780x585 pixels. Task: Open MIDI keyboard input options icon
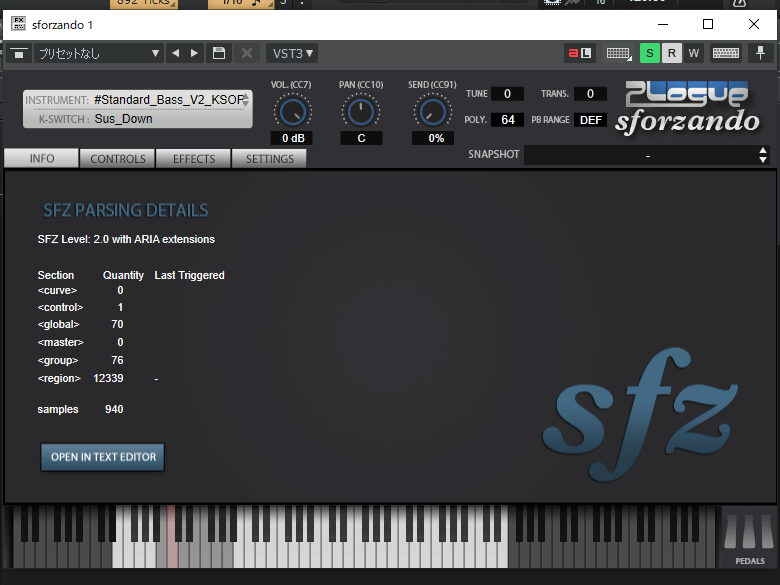(x=619, y=53)
